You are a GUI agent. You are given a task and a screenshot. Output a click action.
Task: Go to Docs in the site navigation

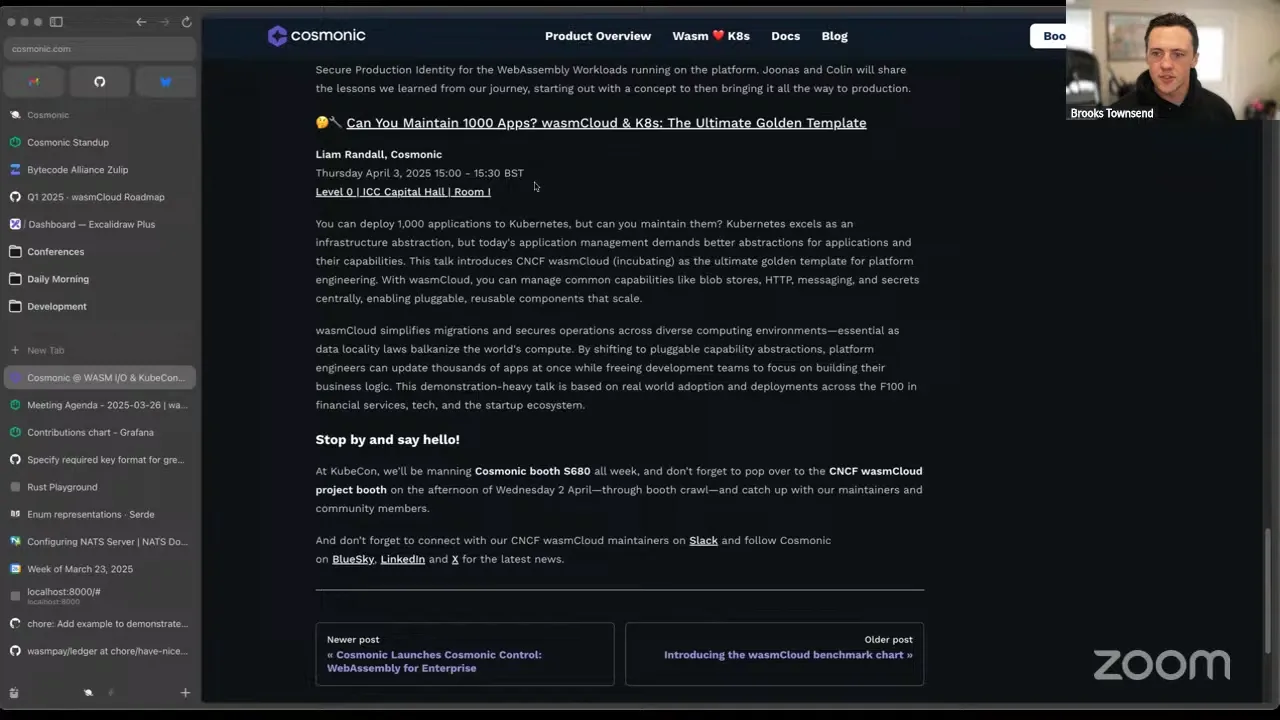point(785,36)
